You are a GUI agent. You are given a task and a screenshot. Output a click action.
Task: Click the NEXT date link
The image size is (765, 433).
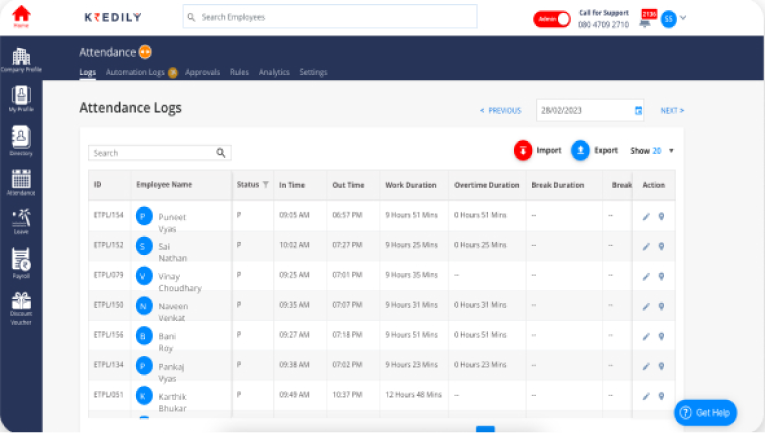click(672, 110)
